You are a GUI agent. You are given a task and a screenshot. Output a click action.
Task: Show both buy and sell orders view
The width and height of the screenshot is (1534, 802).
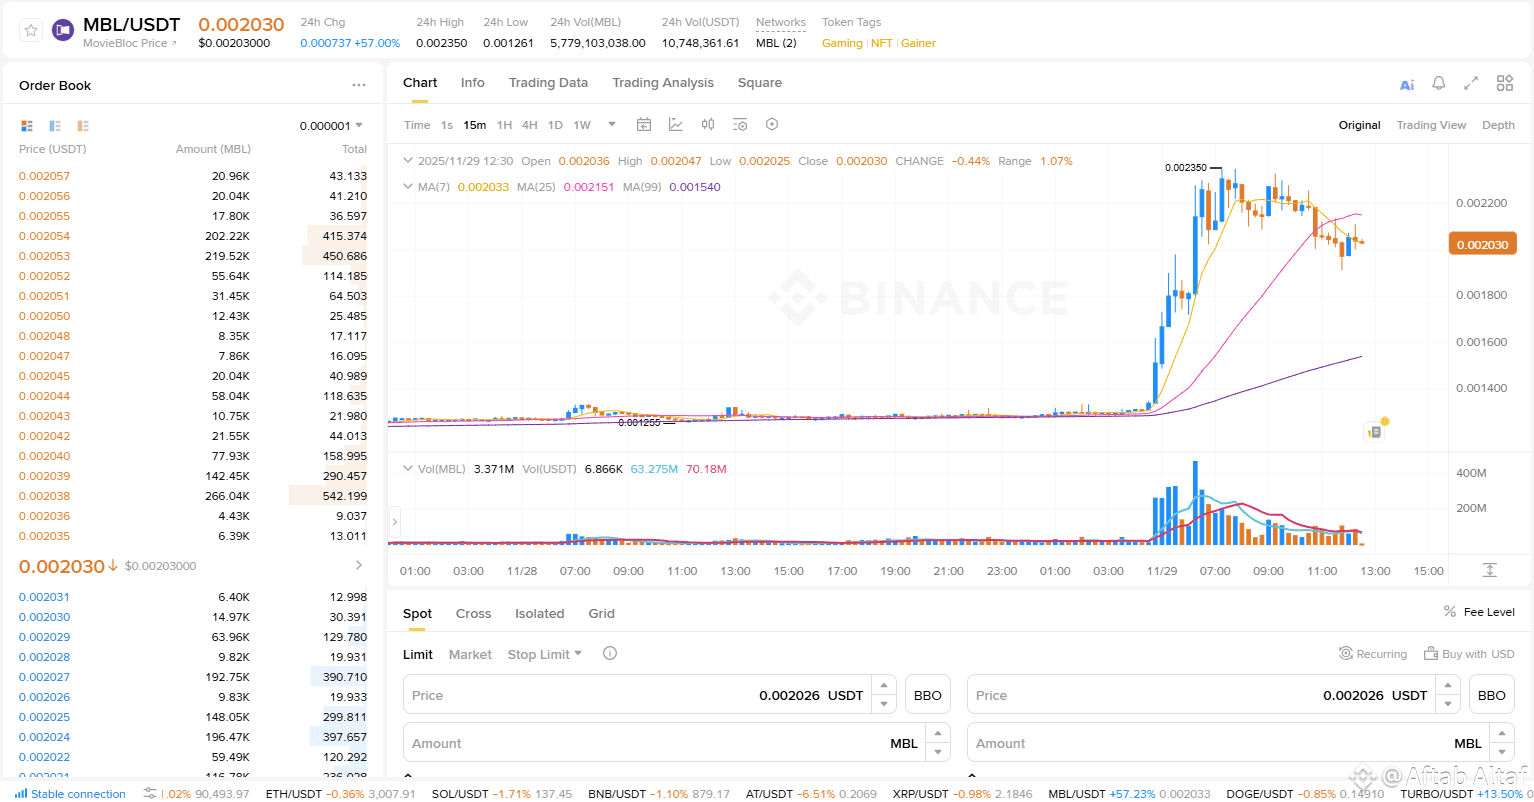tap(27, 126)
